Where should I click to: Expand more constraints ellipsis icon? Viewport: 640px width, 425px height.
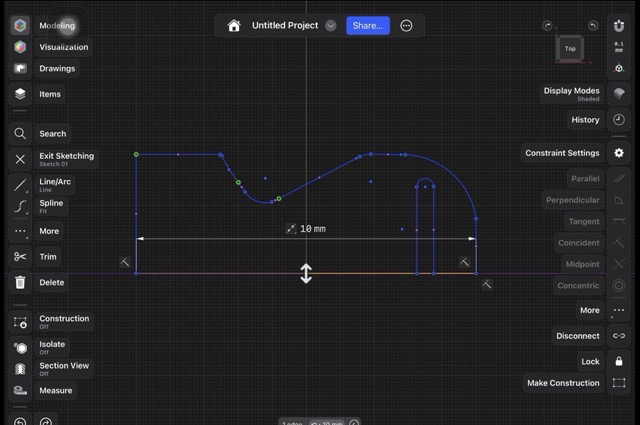pyautogui.click(x=619, y=310)
